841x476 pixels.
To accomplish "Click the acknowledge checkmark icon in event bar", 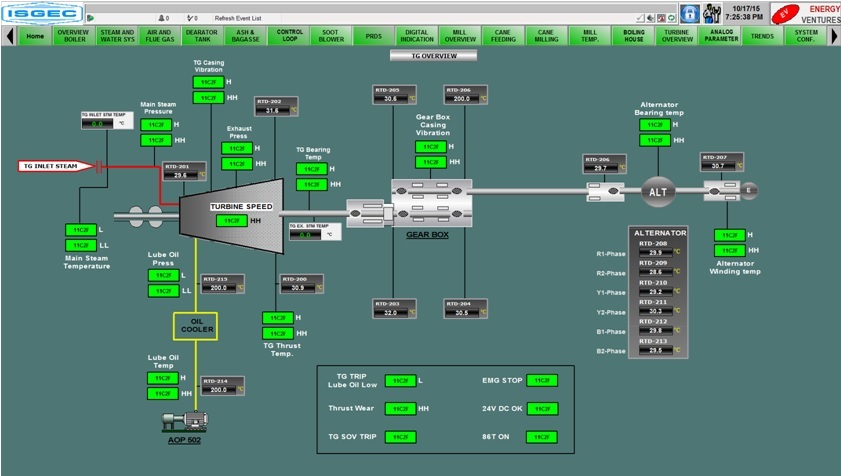I will pos(640,18).
